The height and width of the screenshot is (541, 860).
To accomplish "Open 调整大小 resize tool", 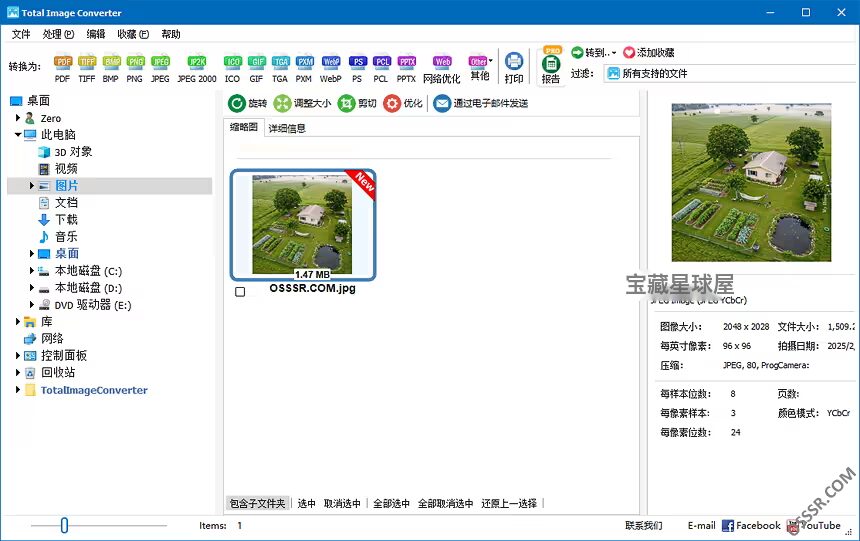I will [302, 103].
